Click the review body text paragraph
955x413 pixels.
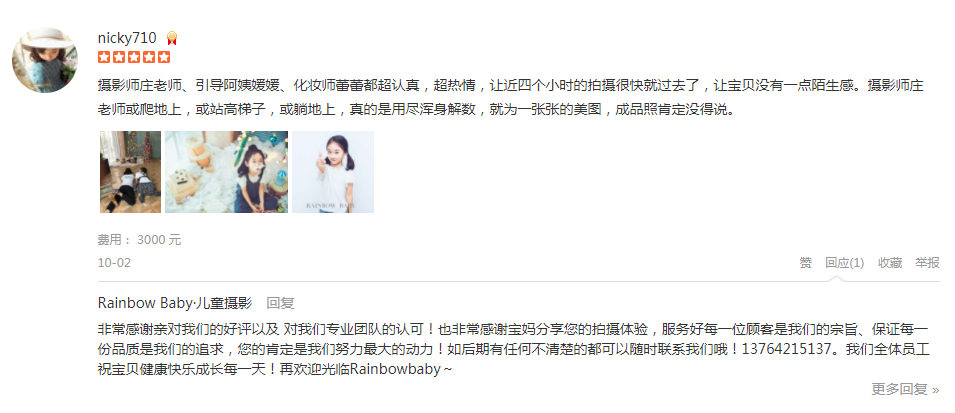coord(510,97)
